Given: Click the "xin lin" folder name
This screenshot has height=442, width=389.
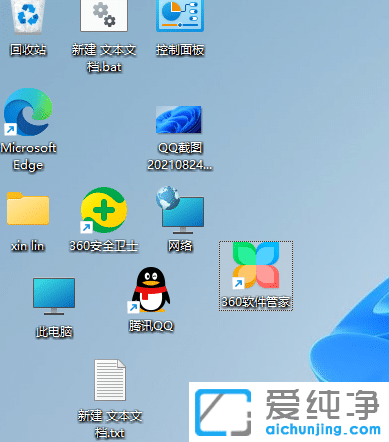Looking at the screenshot, I should coord(28,246).
